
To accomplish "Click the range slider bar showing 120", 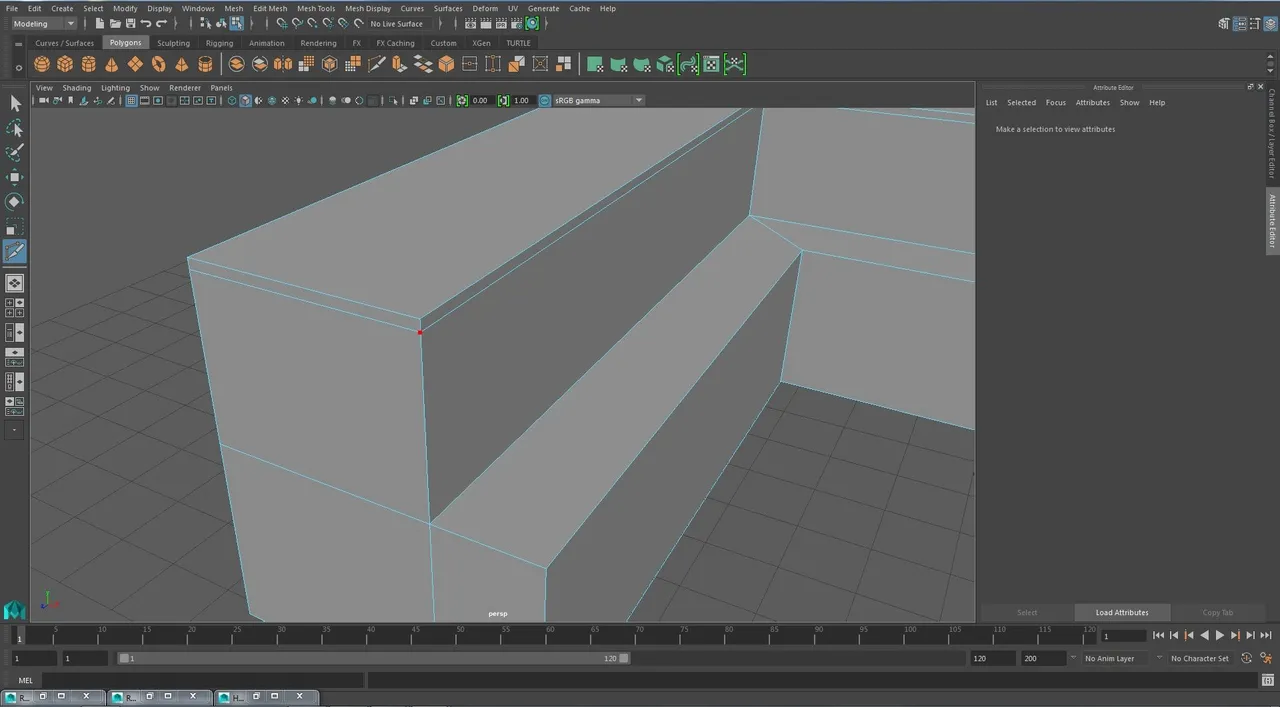I will tap(374, 658).
